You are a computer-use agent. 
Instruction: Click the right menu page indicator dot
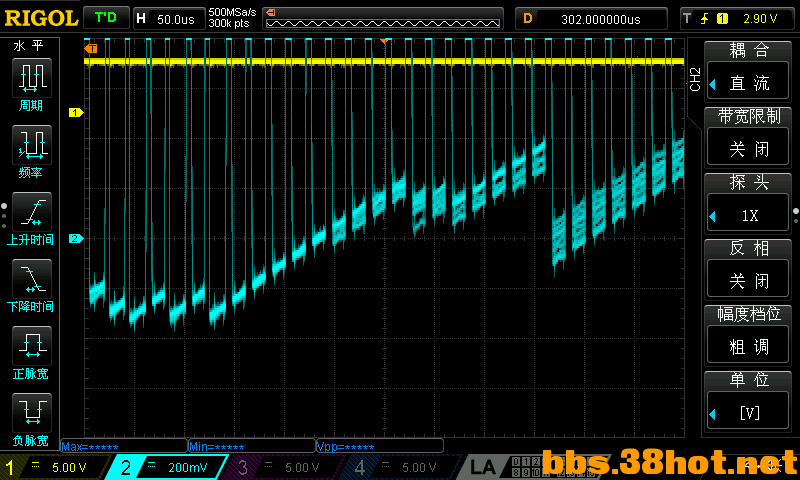(x=796, y=211)
